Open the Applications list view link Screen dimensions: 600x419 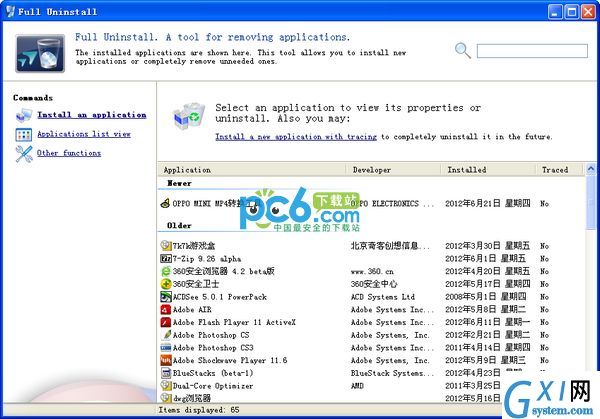(x=84, y=134)
